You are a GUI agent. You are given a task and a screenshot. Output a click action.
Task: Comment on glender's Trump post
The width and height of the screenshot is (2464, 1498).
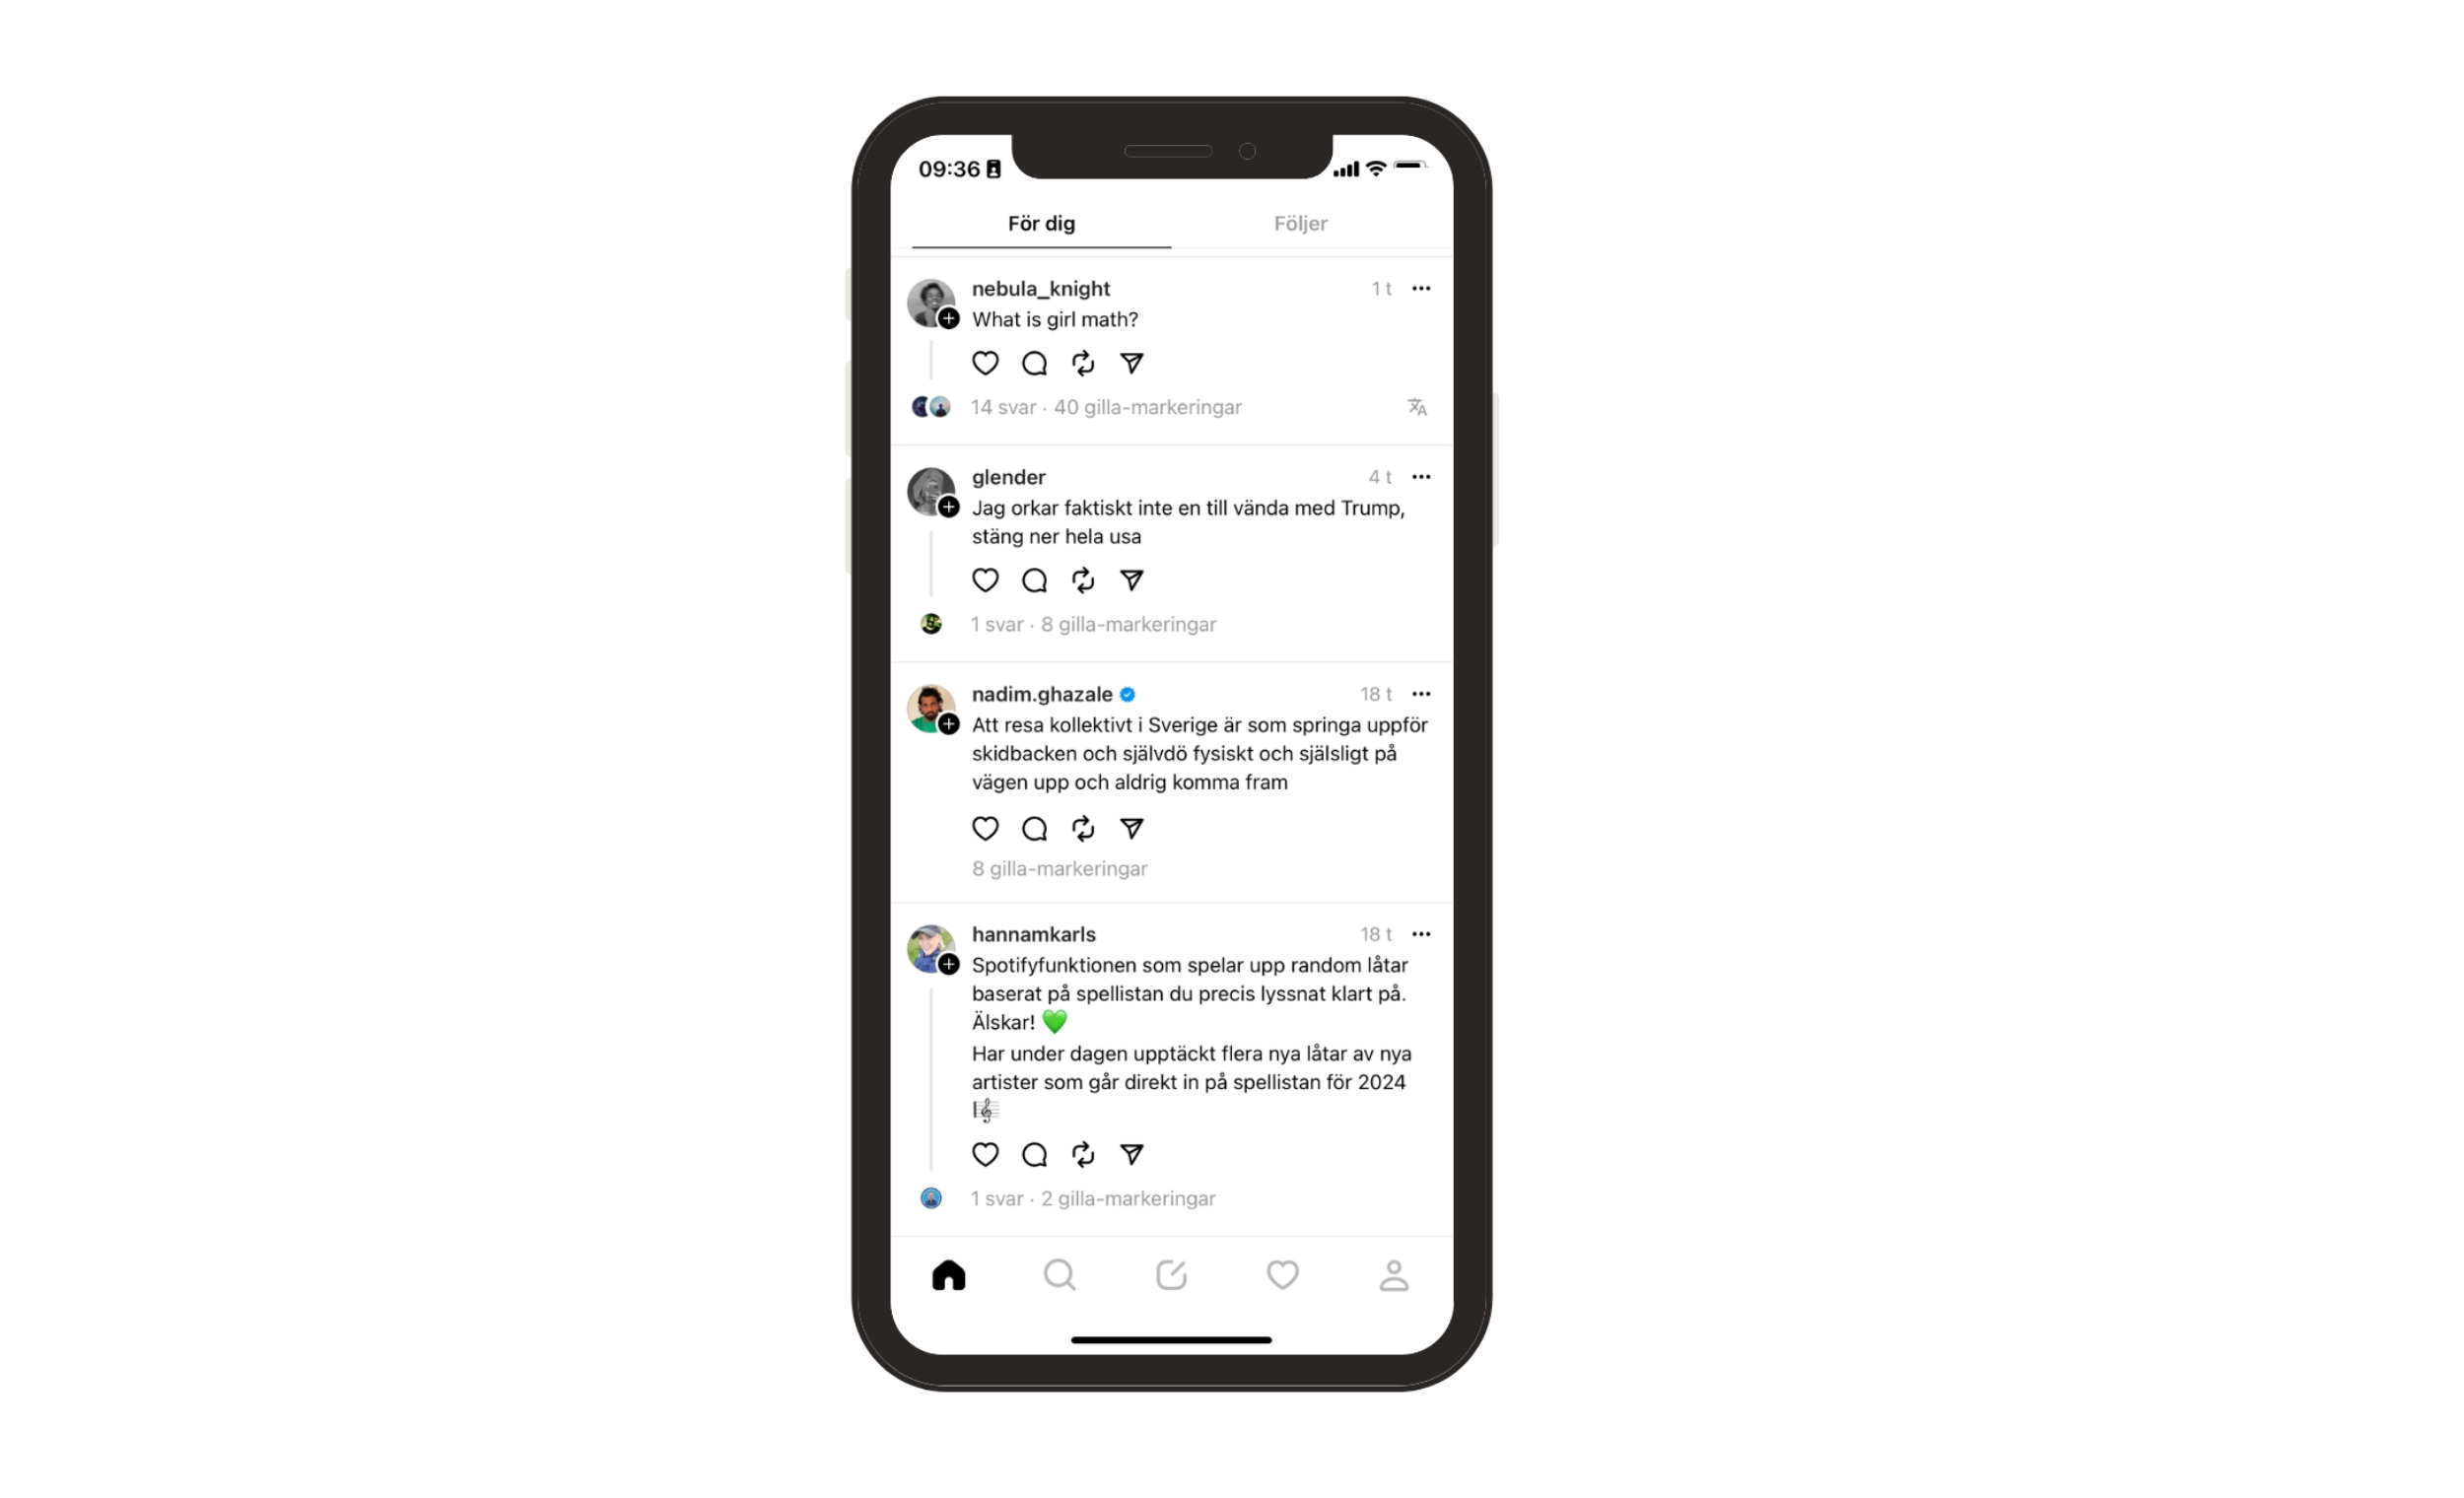coord(1035,580)
